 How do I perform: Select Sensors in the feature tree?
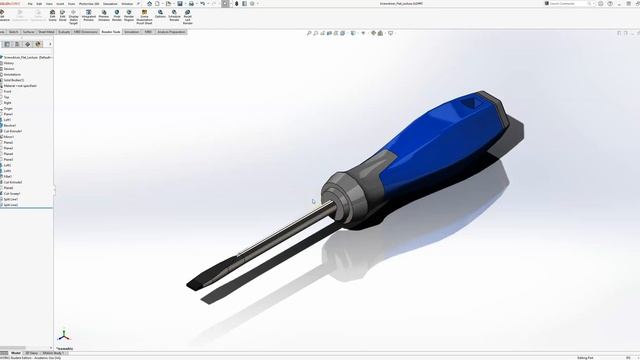pyautogui.click(x=9, y=69)
